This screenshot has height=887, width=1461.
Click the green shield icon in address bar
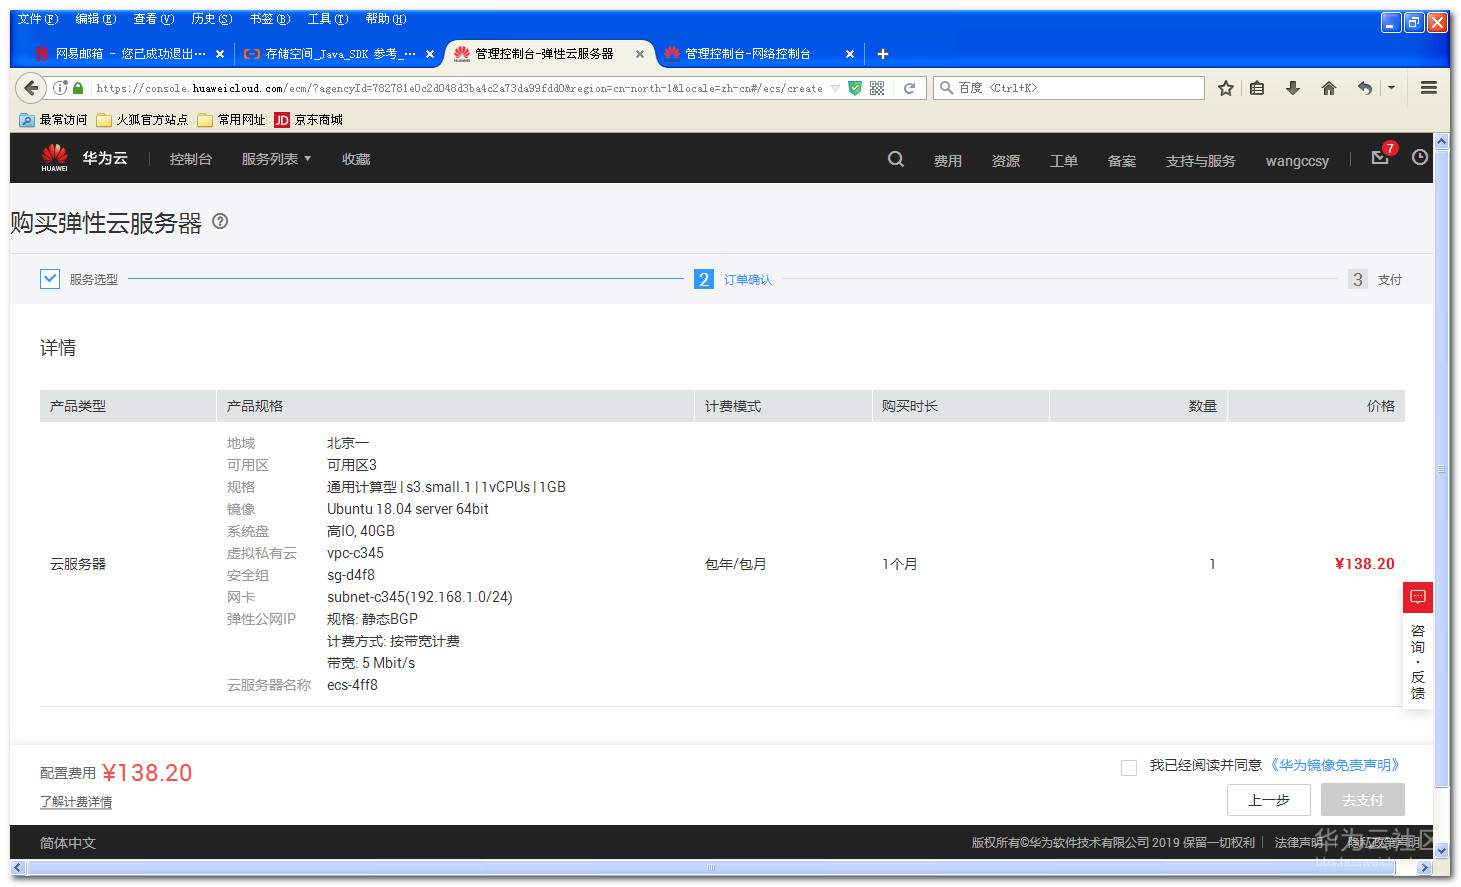coord(854,88)
